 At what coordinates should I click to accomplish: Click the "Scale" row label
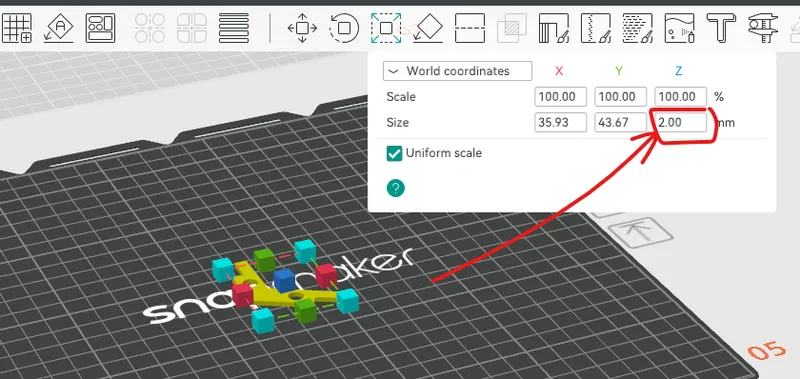click(x=401, y=97)
